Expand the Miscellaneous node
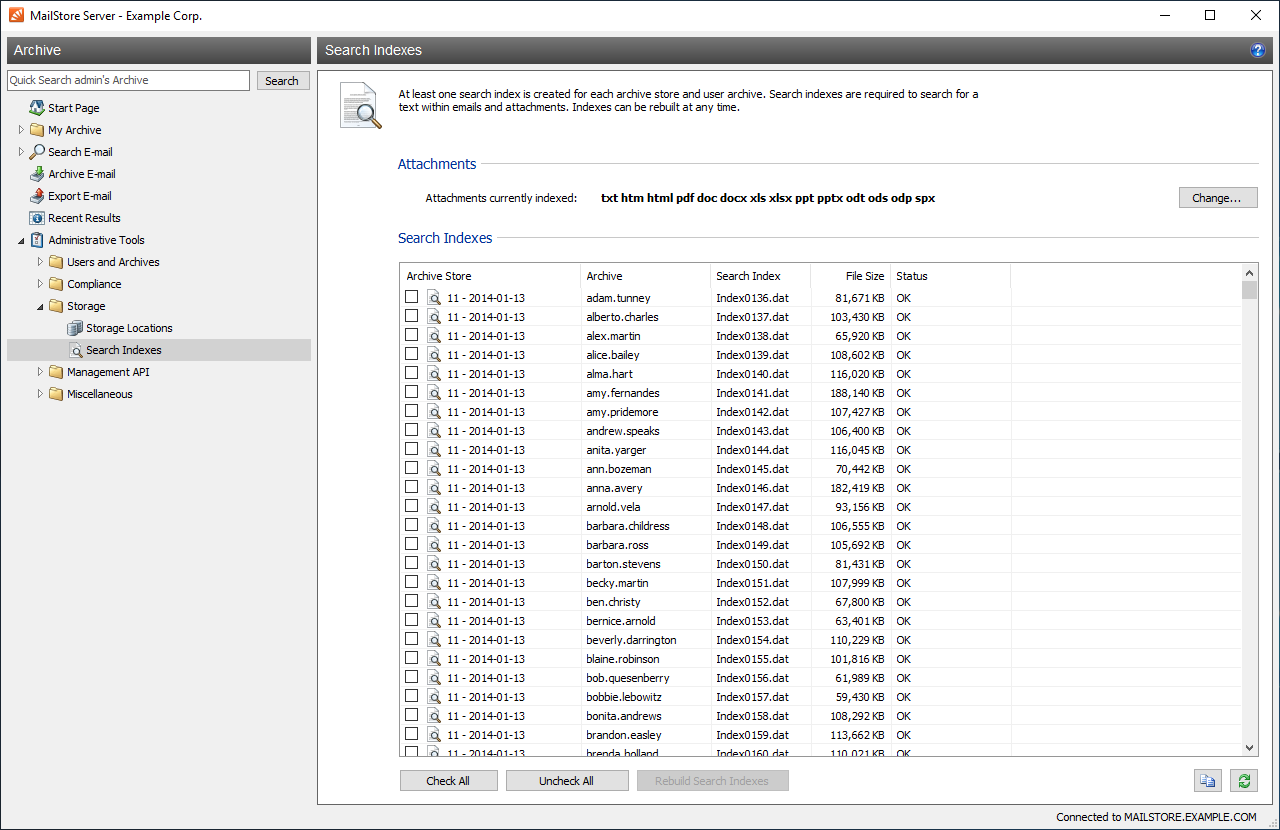The image size is (1280, 830). 40,394
